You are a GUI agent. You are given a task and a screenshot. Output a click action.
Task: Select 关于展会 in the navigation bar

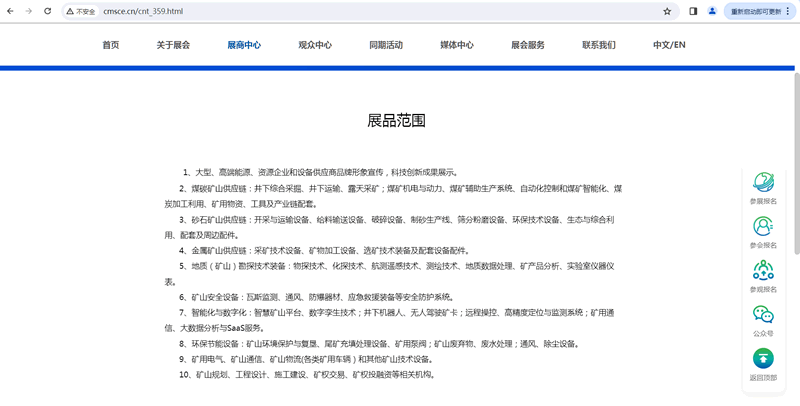pyautogui.click(x=173, y=45)
